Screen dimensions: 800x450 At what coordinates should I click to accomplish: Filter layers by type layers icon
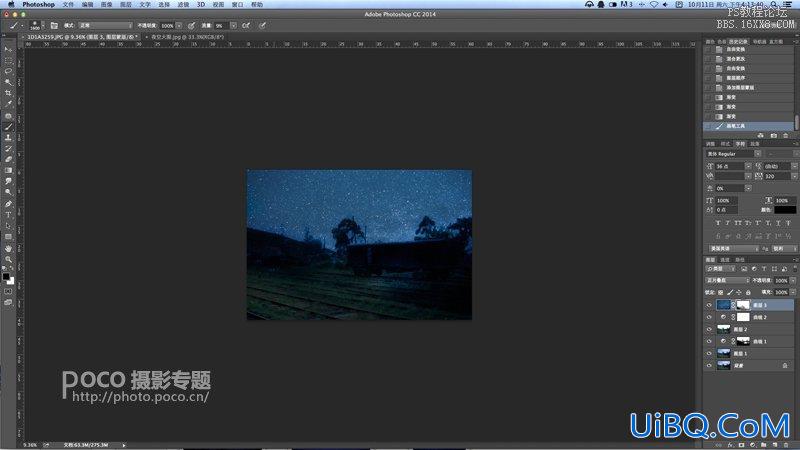coord(764,269)
